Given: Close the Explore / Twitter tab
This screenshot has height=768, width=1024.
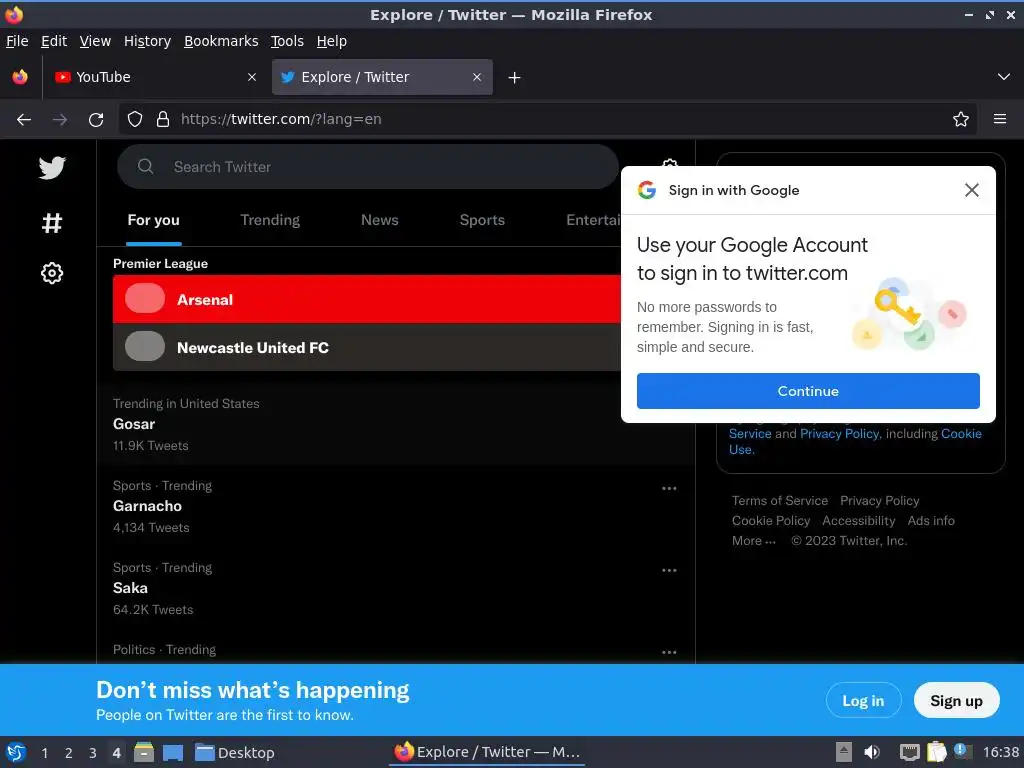Looking at the screenshot, I should (477, 77).
